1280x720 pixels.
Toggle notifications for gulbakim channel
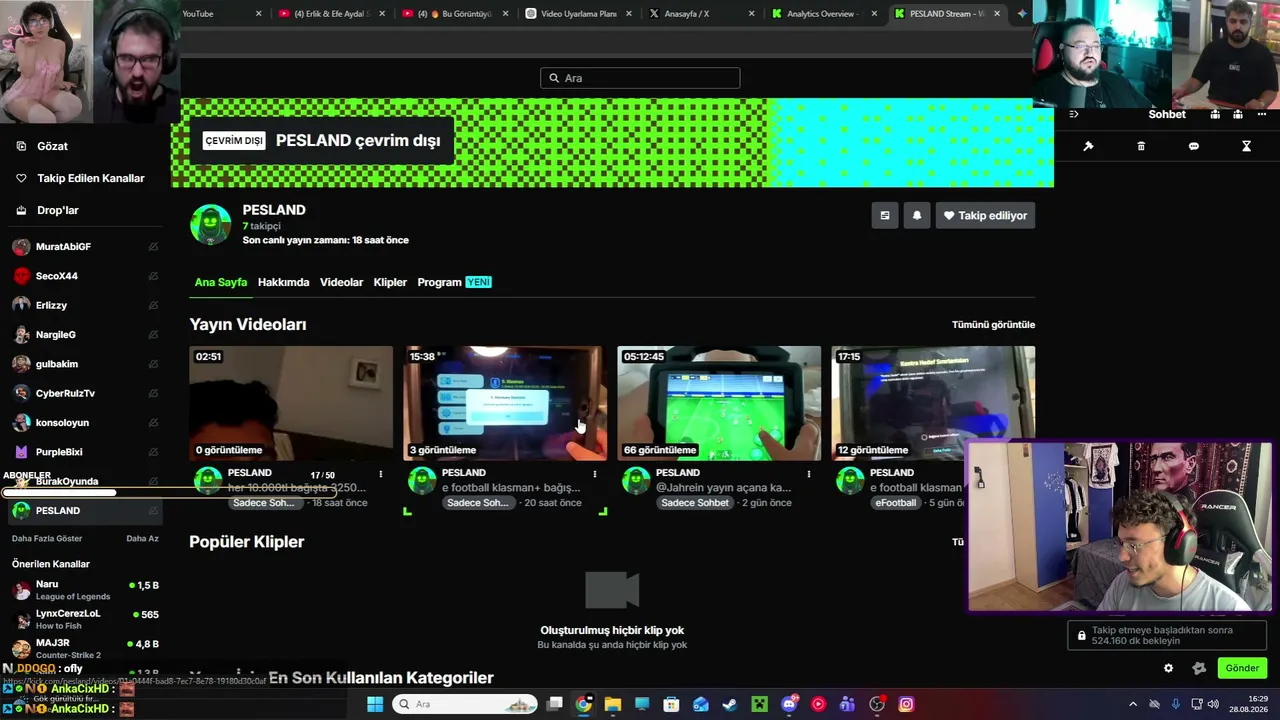click(x=153, y=364)
